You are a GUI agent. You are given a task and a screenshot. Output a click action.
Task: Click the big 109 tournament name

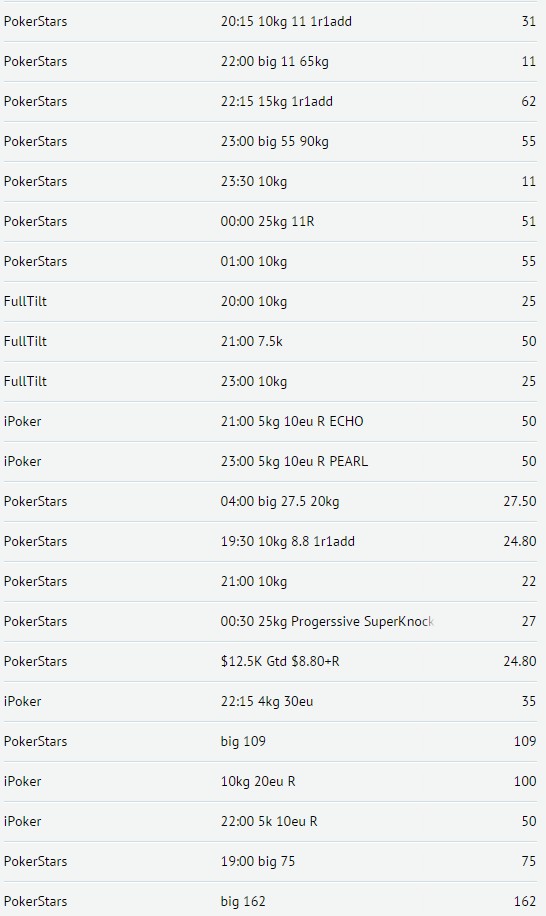tap(243, 741)
